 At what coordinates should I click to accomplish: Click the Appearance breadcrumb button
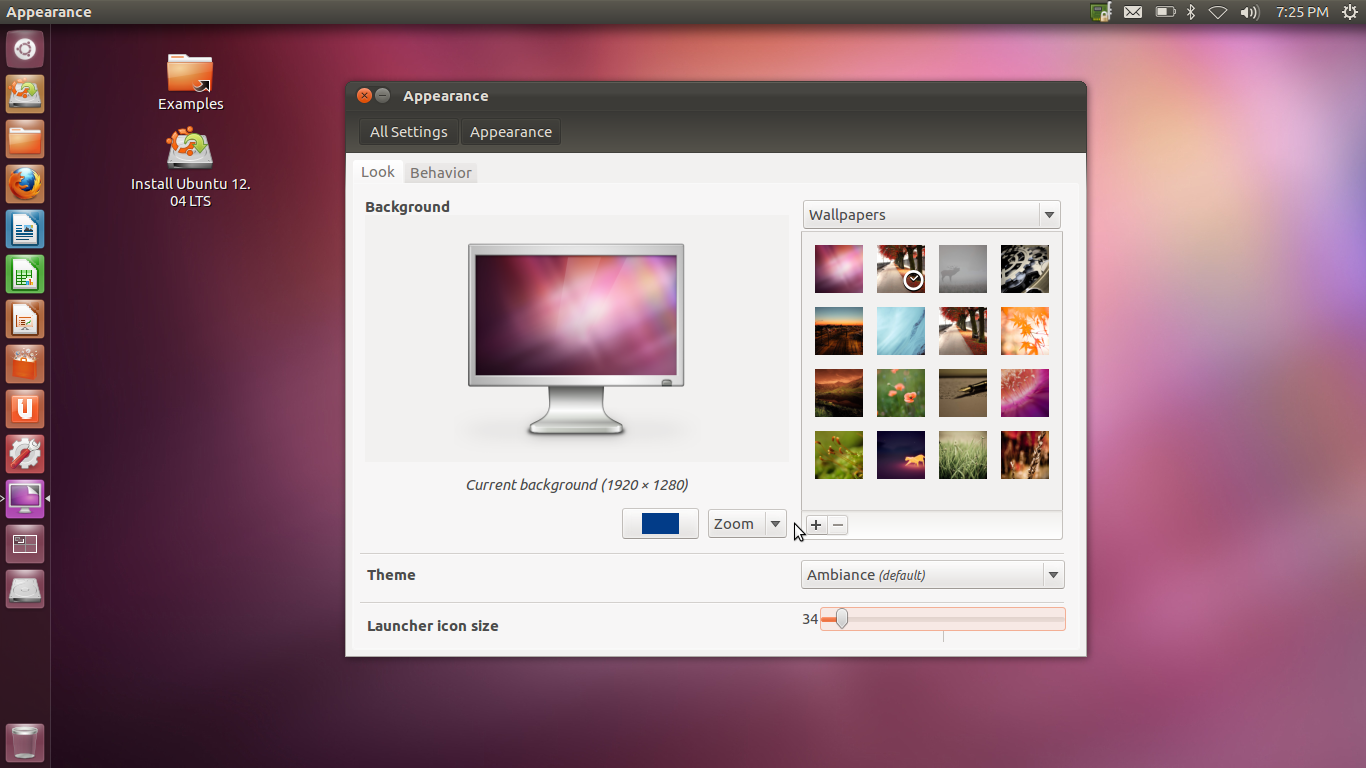coord(511,132)
